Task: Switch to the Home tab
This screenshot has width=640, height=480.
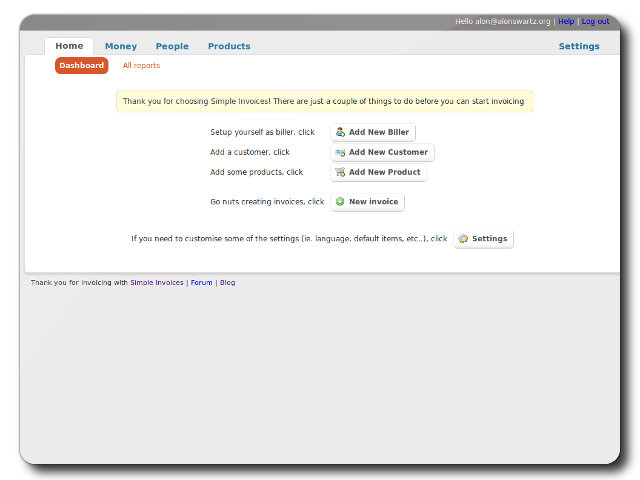Action: (69, 46)
